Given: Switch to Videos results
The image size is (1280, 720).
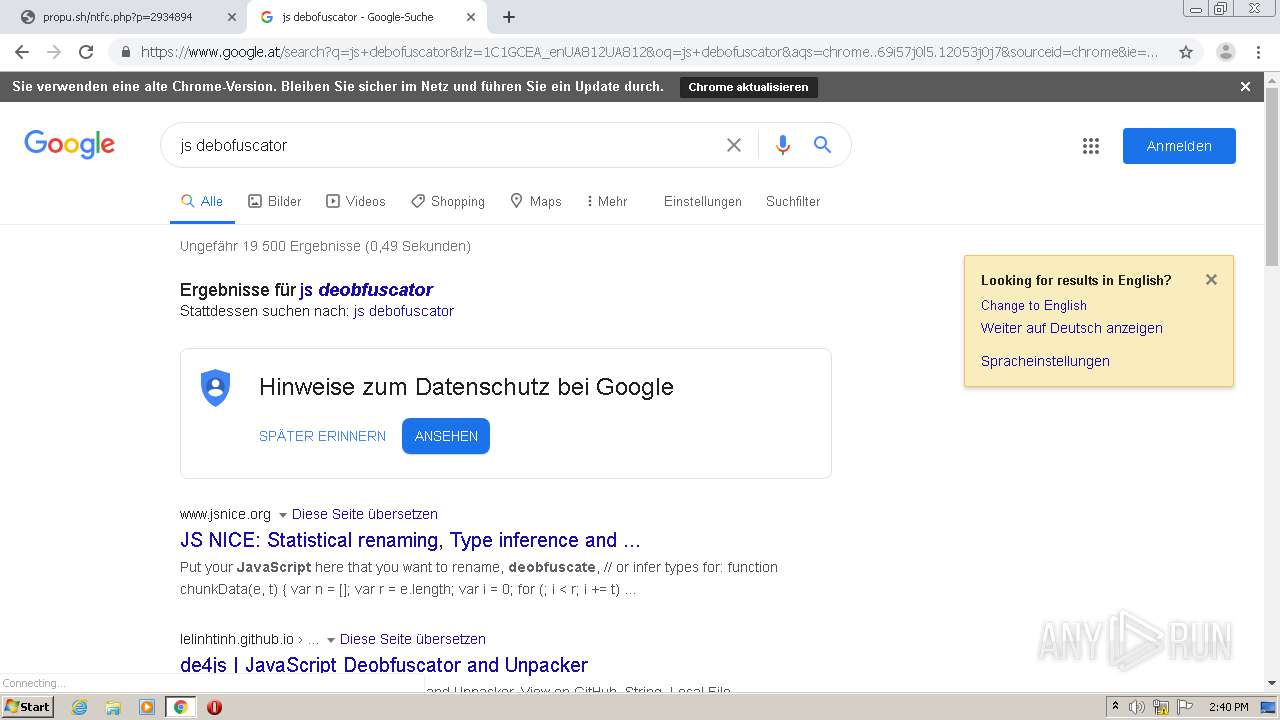Looking at the screenshot, I should tap(356, 201).
